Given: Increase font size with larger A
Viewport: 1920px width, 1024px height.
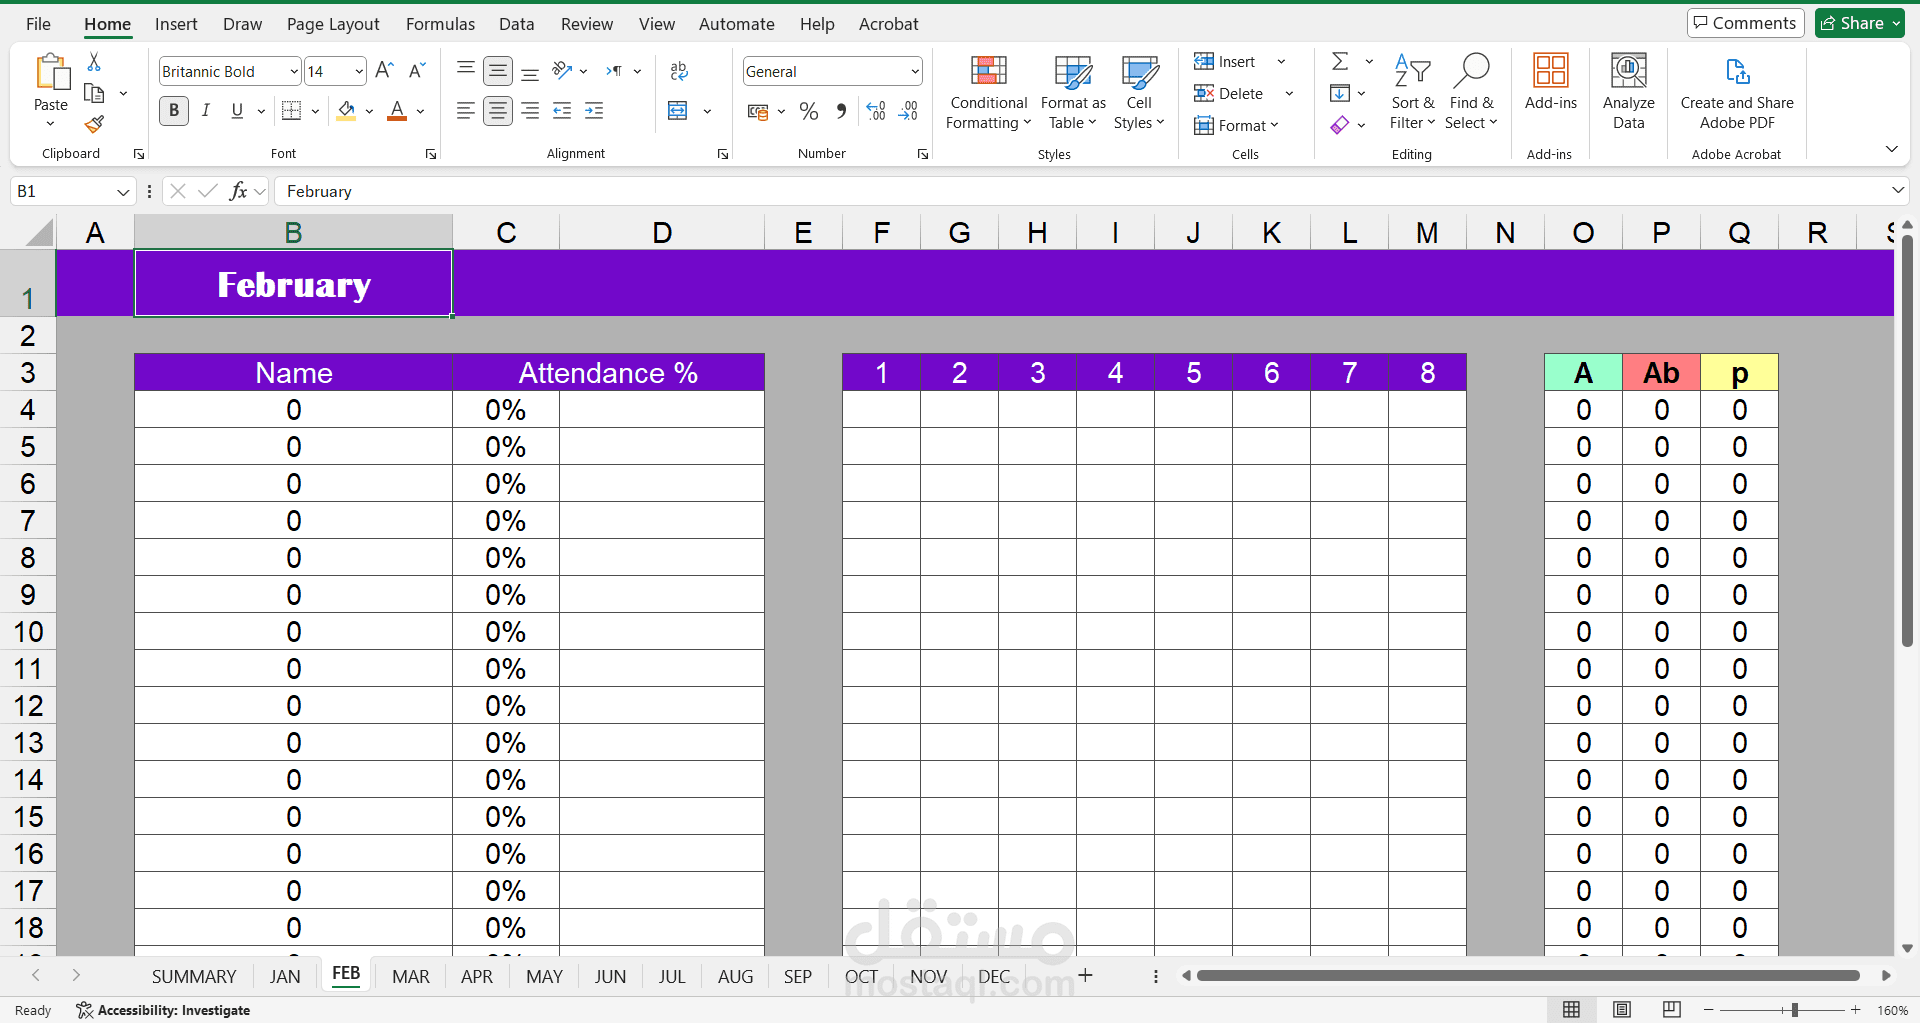Looking at the screenshot, I should pyautogui.click(x=384, y=71).
